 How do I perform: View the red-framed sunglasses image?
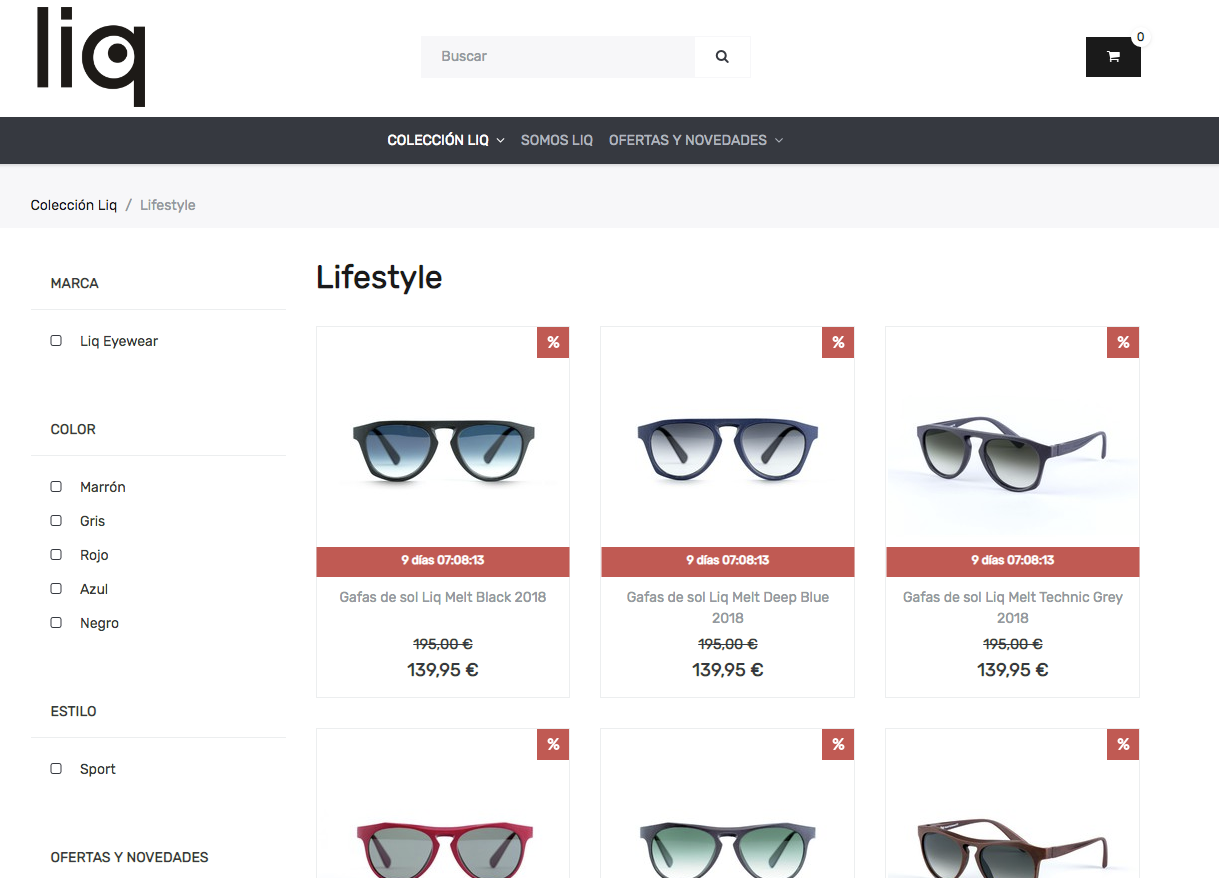443,848
